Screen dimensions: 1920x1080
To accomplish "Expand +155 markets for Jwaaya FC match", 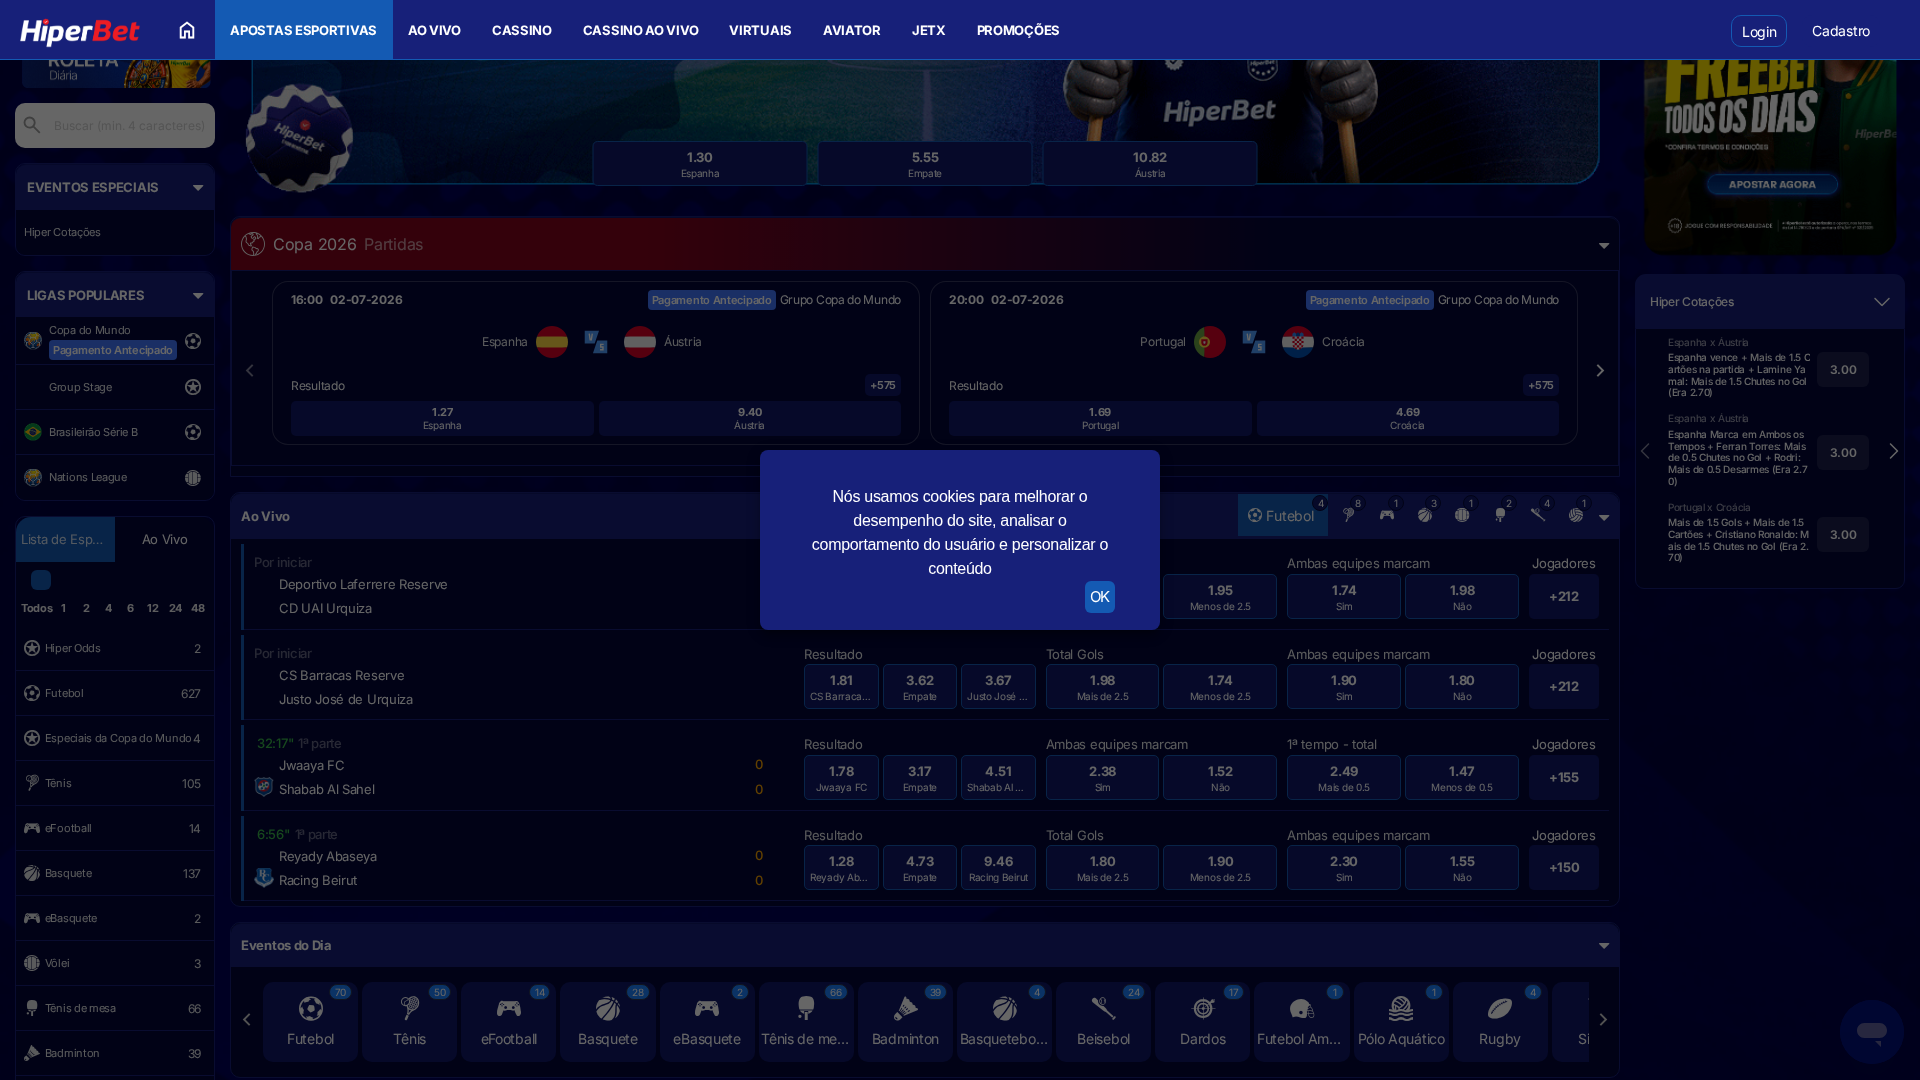I will pyautogui.click(x=1564, y=778).
